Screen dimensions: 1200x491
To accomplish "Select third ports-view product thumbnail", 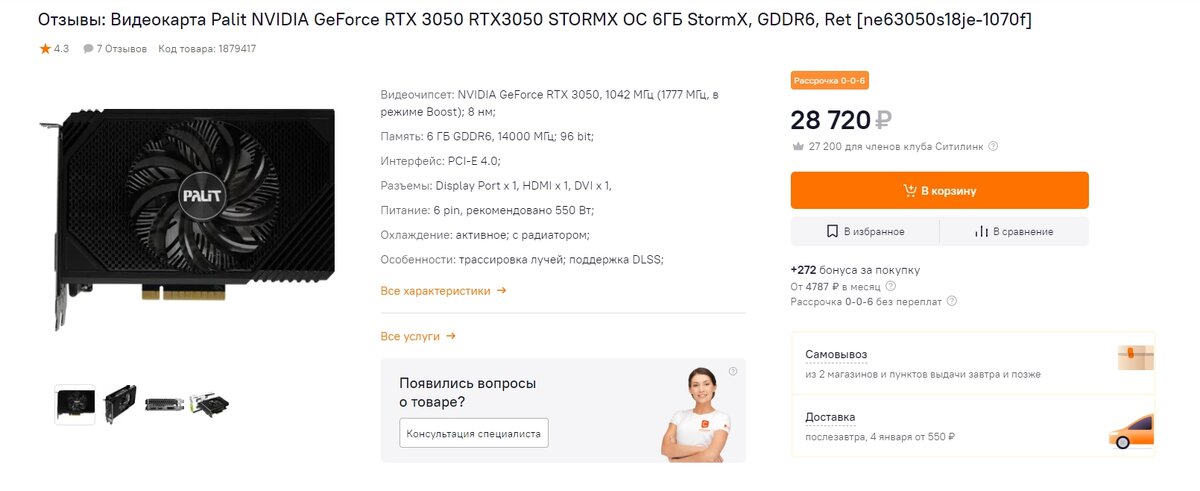I will (x=164, y=404).
